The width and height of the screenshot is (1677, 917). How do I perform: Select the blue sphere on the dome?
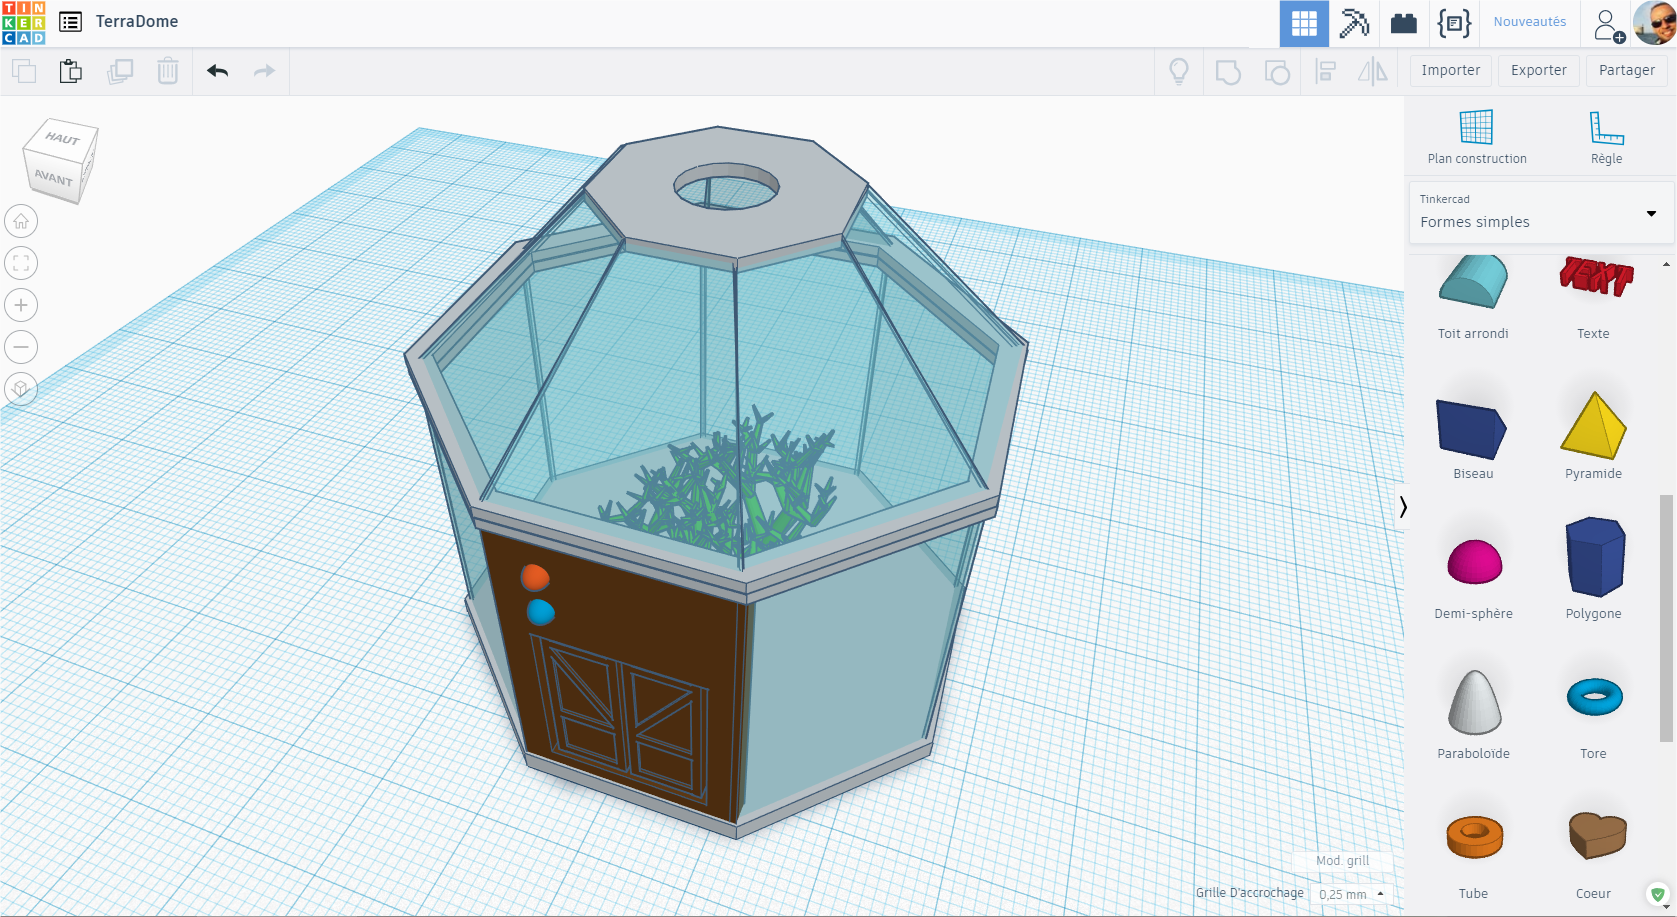pos(540,611)
